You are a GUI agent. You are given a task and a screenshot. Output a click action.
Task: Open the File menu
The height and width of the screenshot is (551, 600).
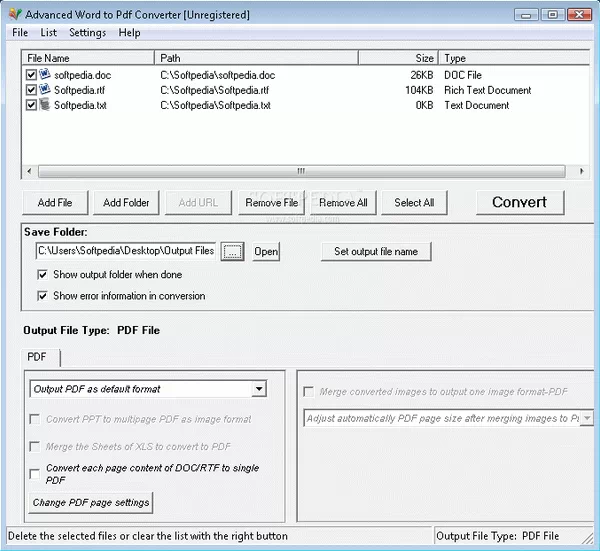pos(20,33)
